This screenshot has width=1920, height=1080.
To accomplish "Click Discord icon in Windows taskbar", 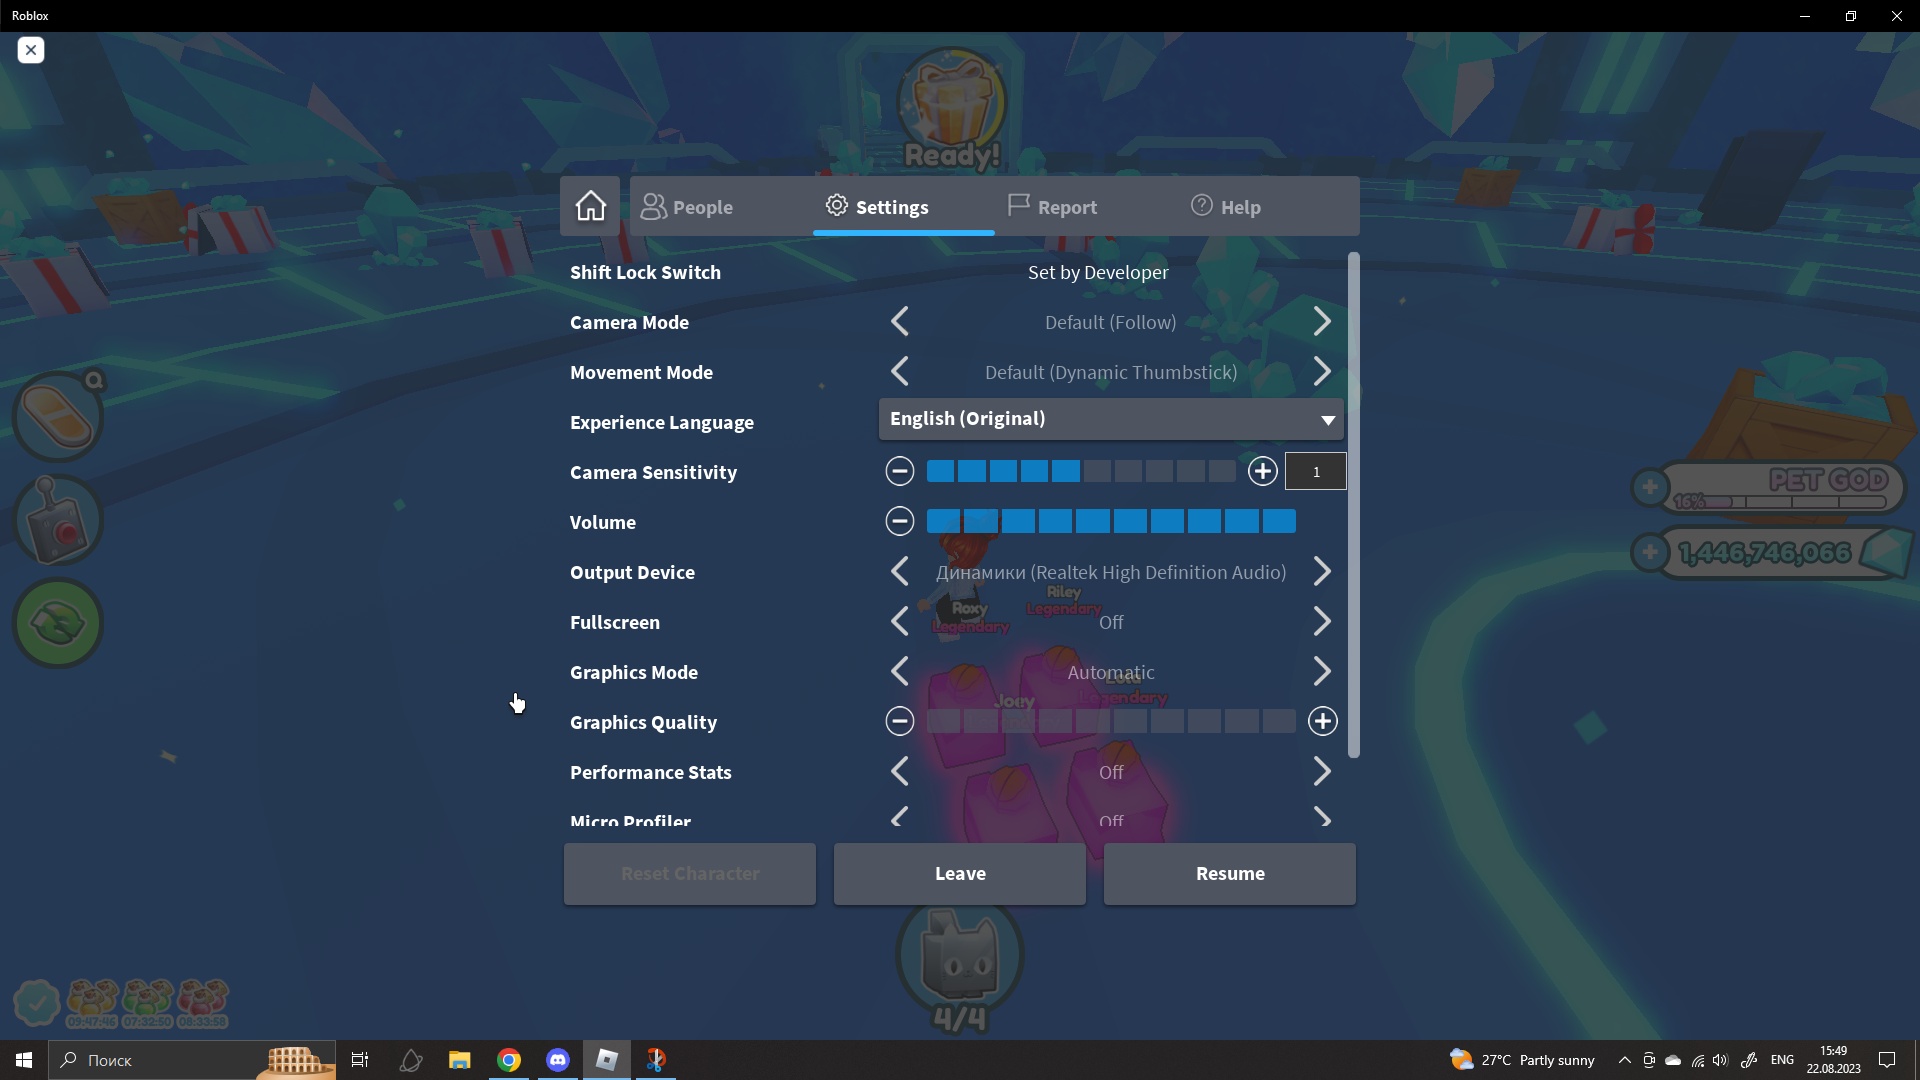I will (x=556, y=1059).
